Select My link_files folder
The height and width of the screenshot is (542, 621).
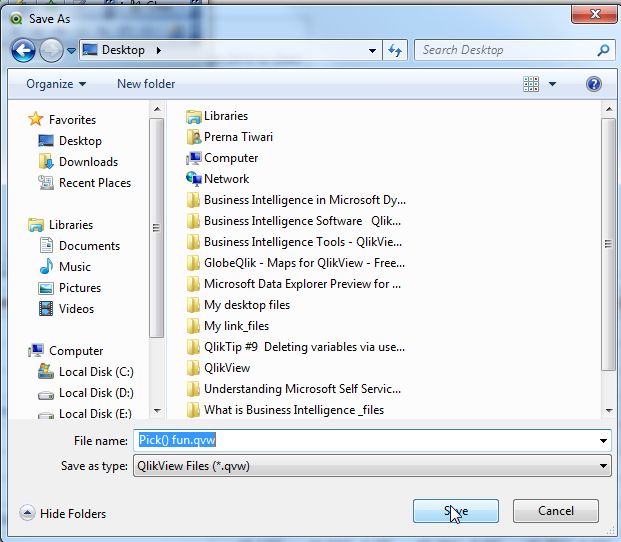[x=227, y=326]
